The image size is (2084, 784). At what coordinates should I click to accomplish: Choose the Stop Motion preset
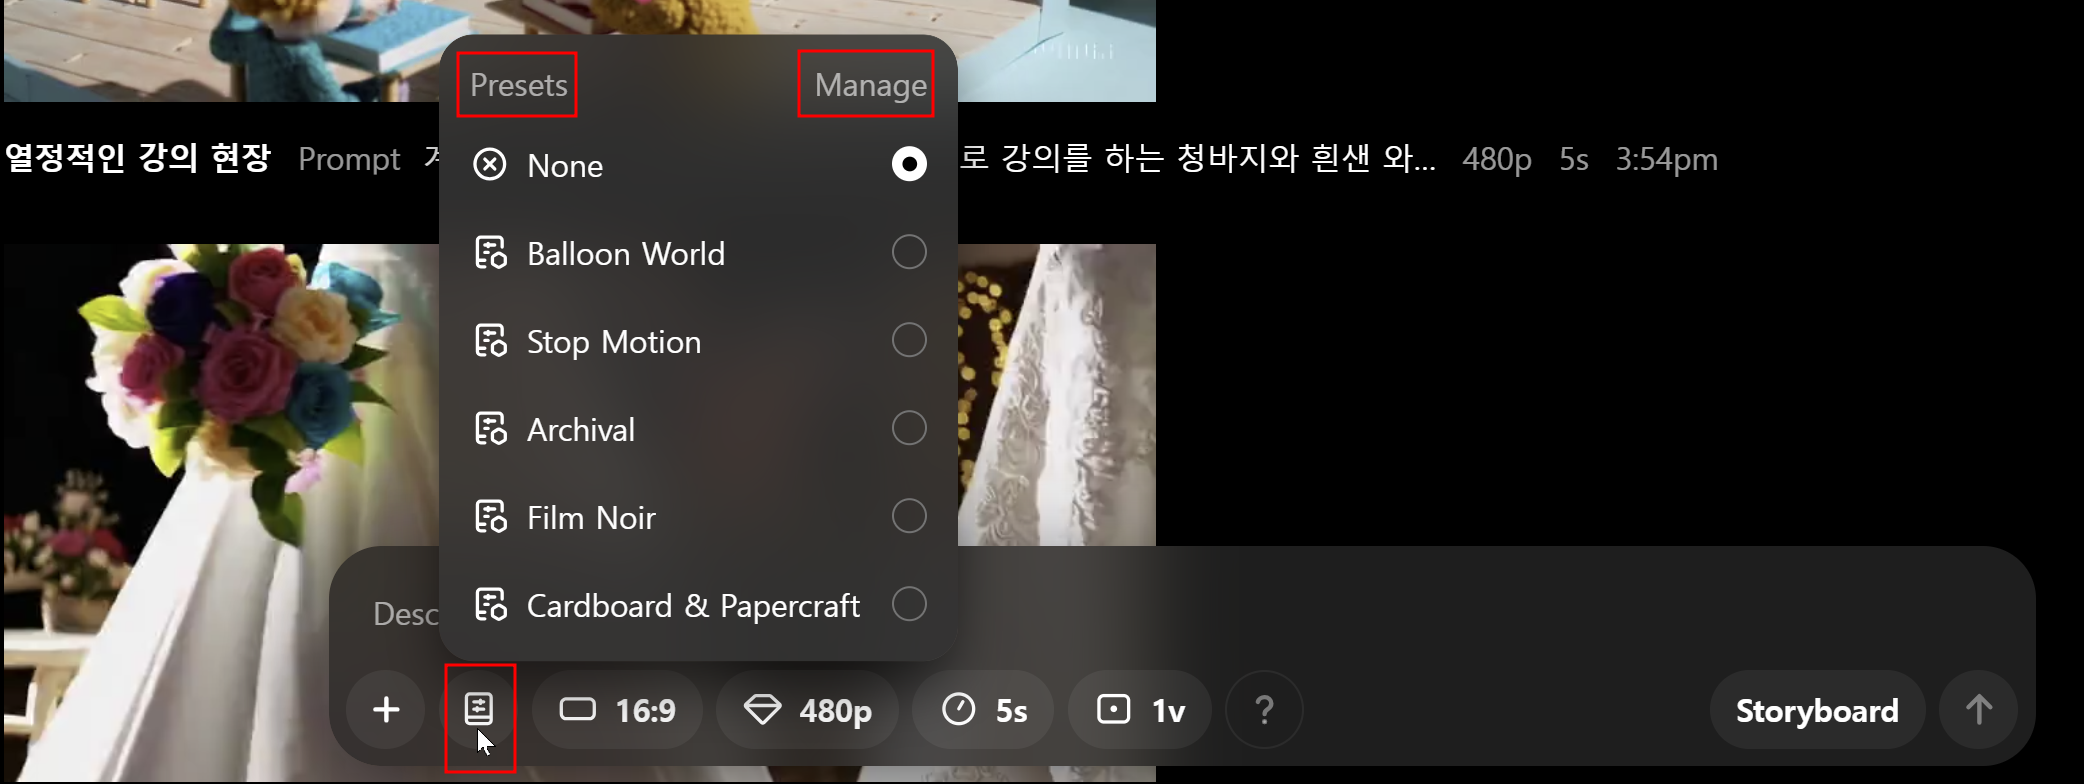[x=698, y=341]
